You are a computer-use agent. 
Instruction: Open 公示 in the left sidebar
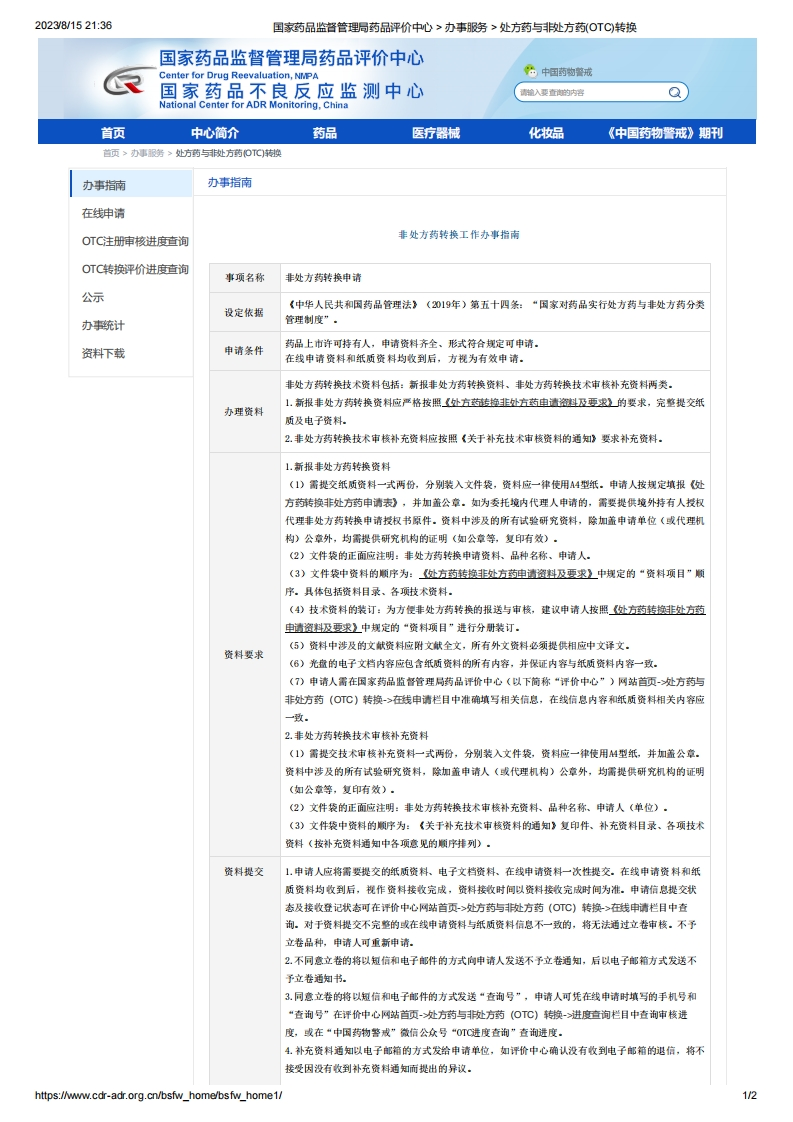tap(93, 297)
